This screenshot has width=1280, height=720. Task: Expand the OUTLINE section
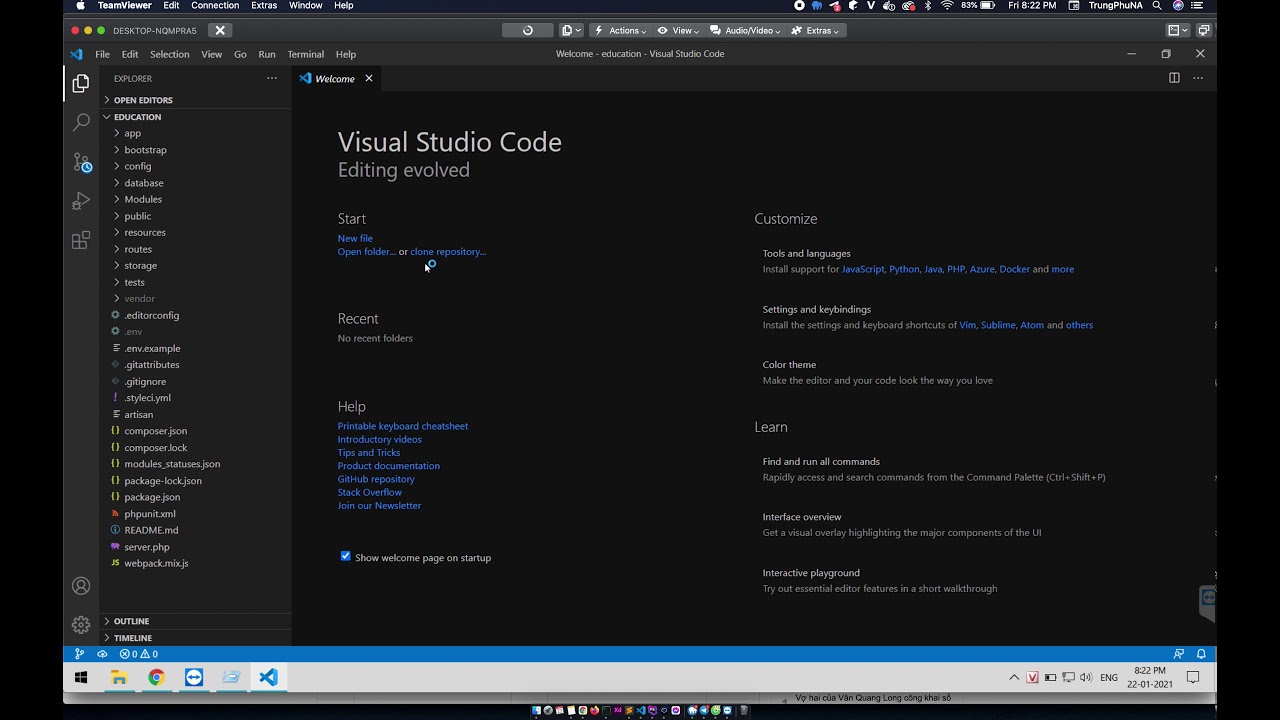pyautogui.click(x=131, y=621)
